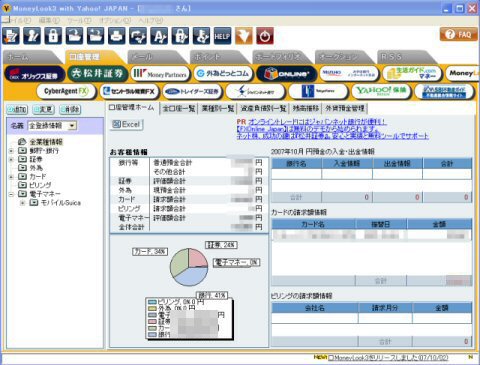The width and height of the screenshot is (480, 365).
Task: Switch to the 全口座一覧 tab
Action: click(179, 108)
